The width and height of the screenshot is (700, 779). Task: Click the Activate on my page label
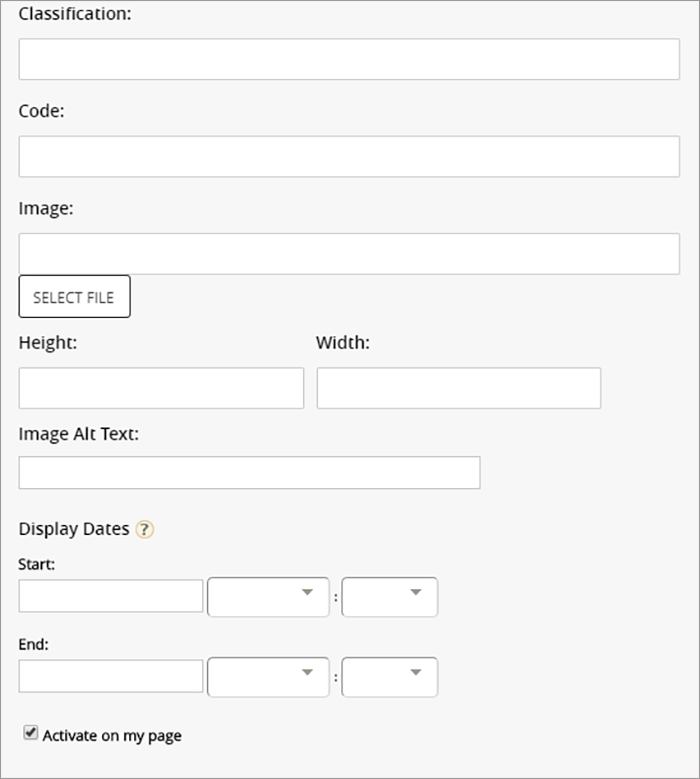(x=112, y=736)
